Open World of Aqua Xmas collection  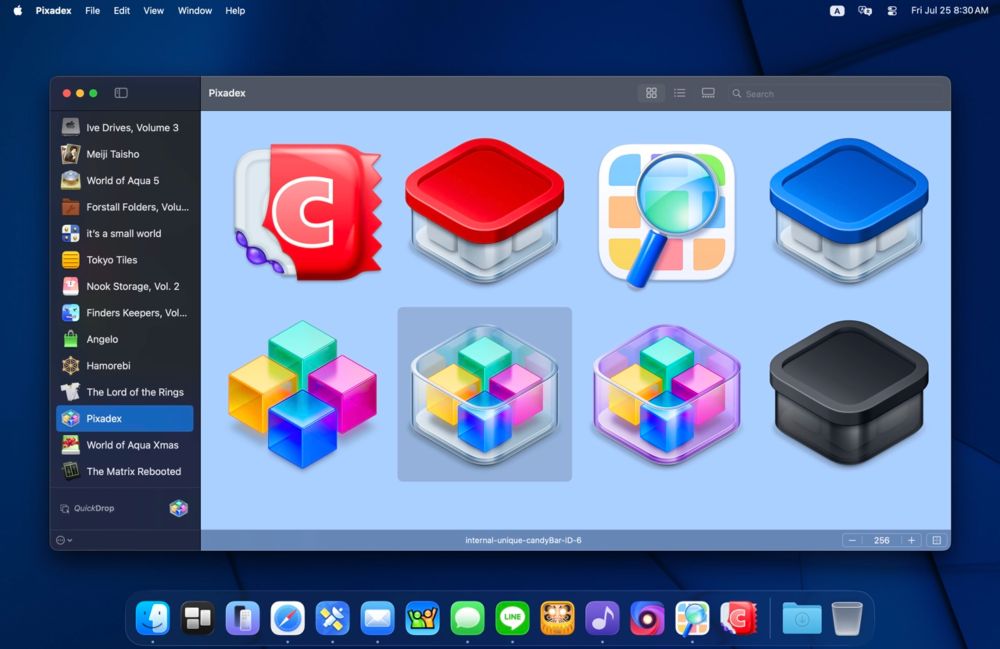tap(125, 445)
